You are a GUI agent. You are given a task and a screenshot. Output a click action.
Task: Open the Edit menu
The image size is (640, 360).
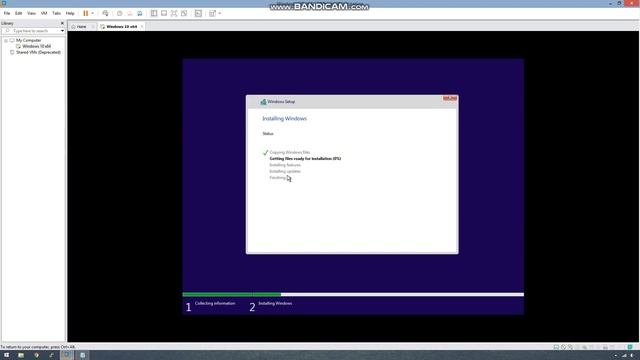(x=18, y=13)
